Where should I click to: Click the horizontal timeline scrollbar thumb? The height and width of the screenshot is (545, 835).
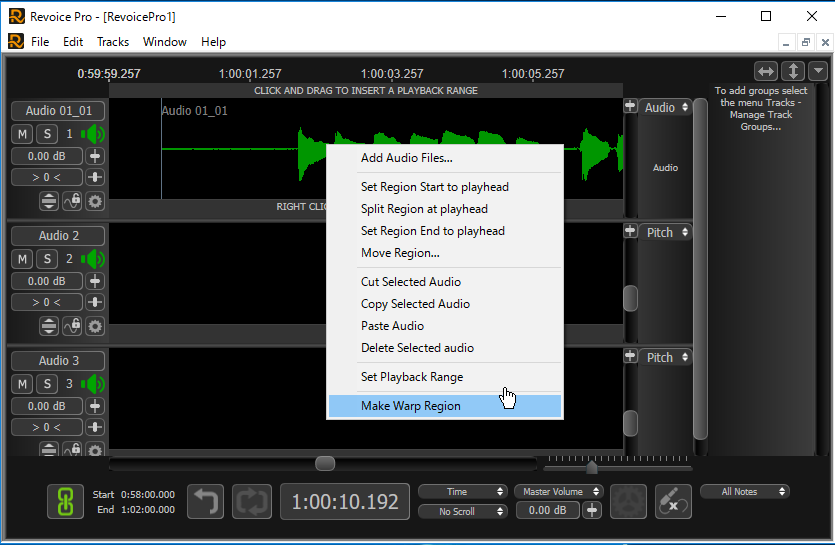point(325,463)
